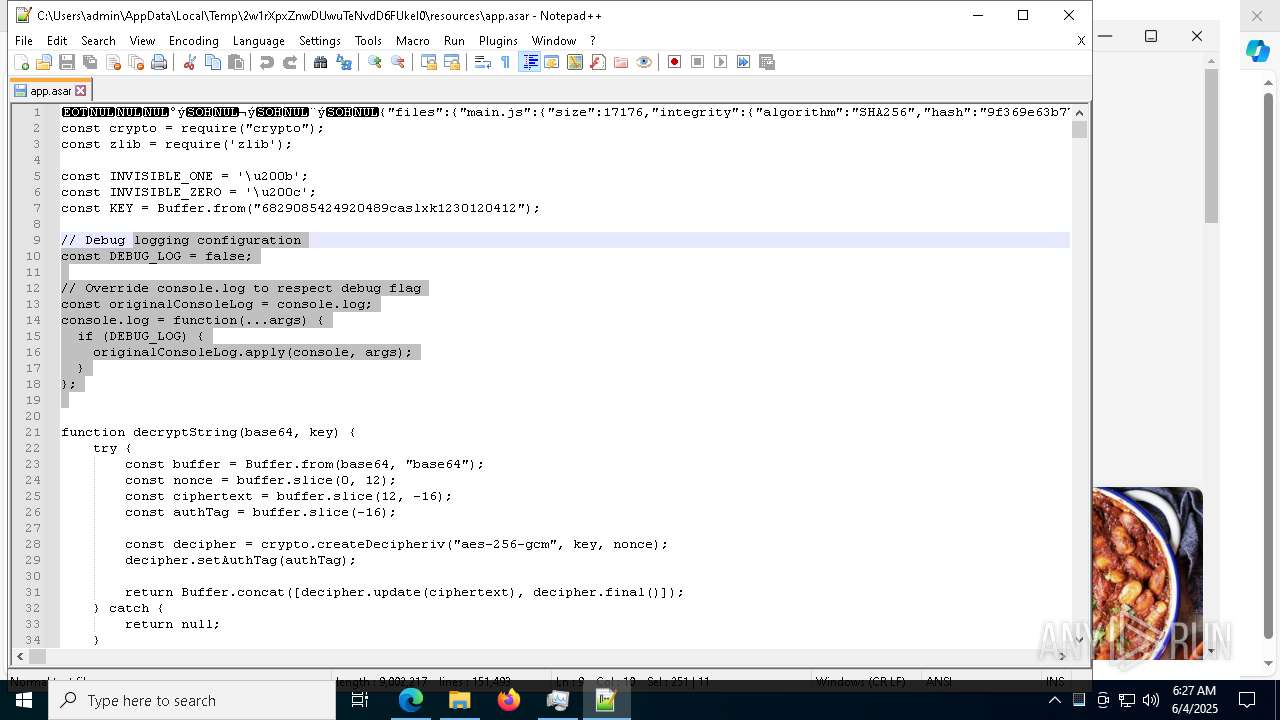Click the Save All toolbar icon

(x=90, y=62)
